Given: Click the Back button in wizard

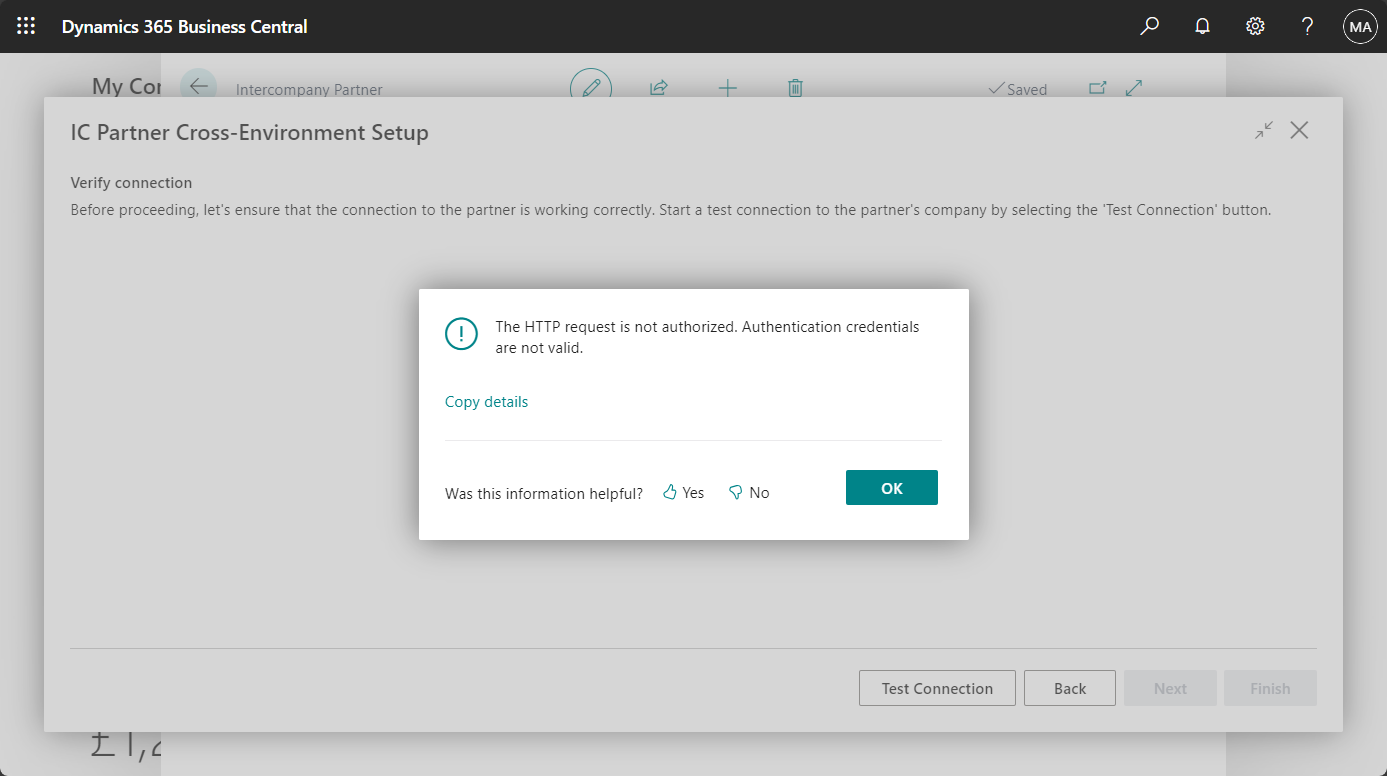Looking at the screenshot, I should tap(1069, 688).
